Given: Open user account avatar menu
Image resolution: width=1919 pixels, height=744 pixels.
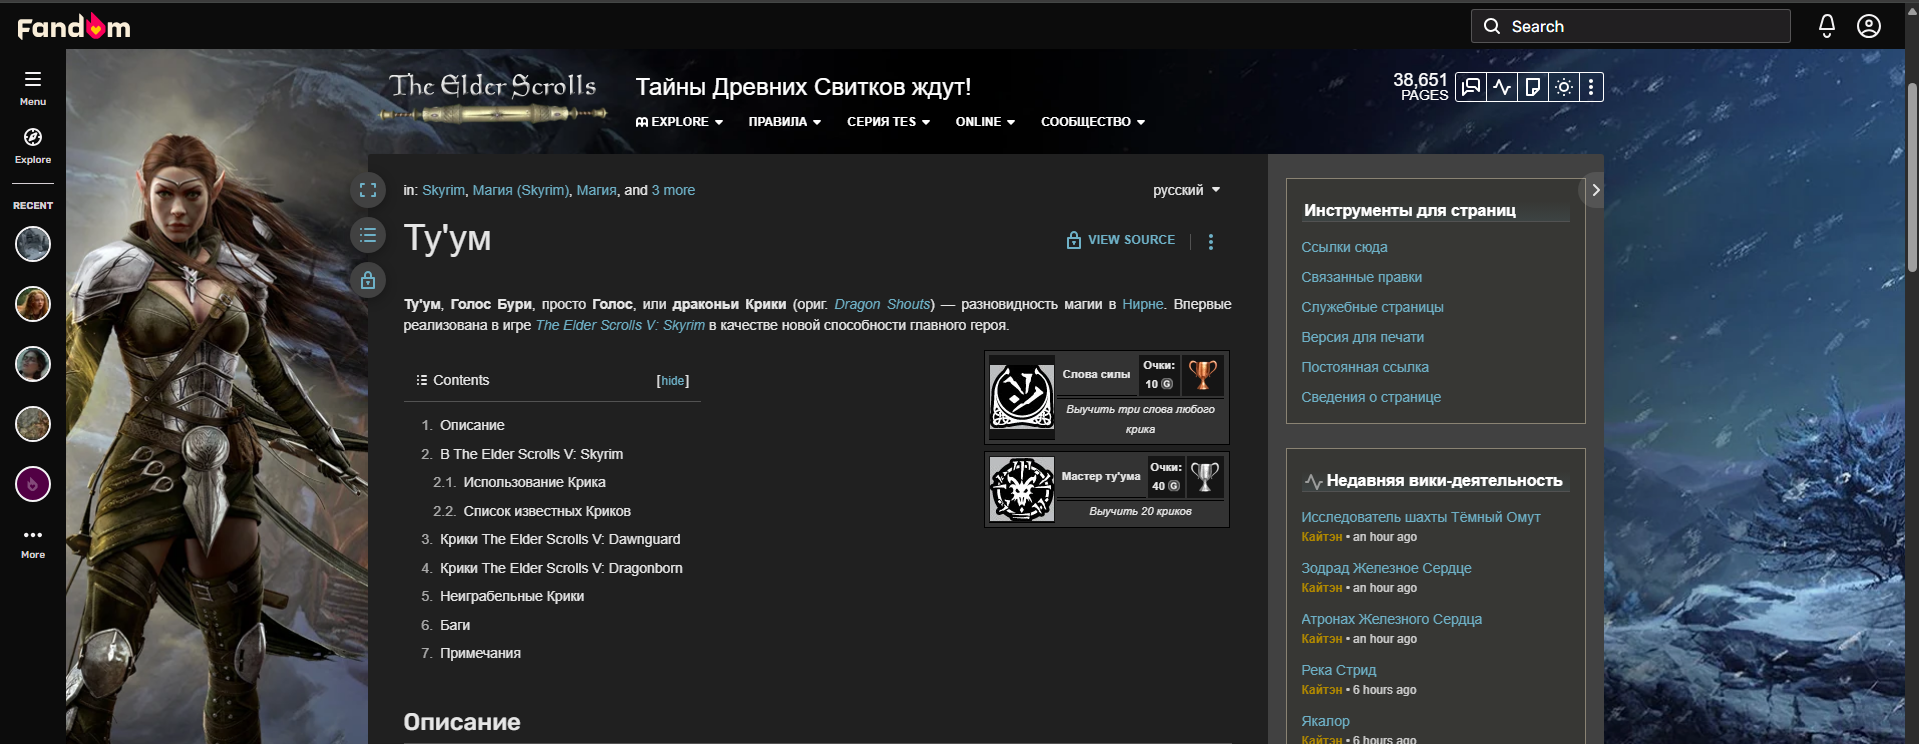Looking at the screenshot, I should [x=1869, y=26].
